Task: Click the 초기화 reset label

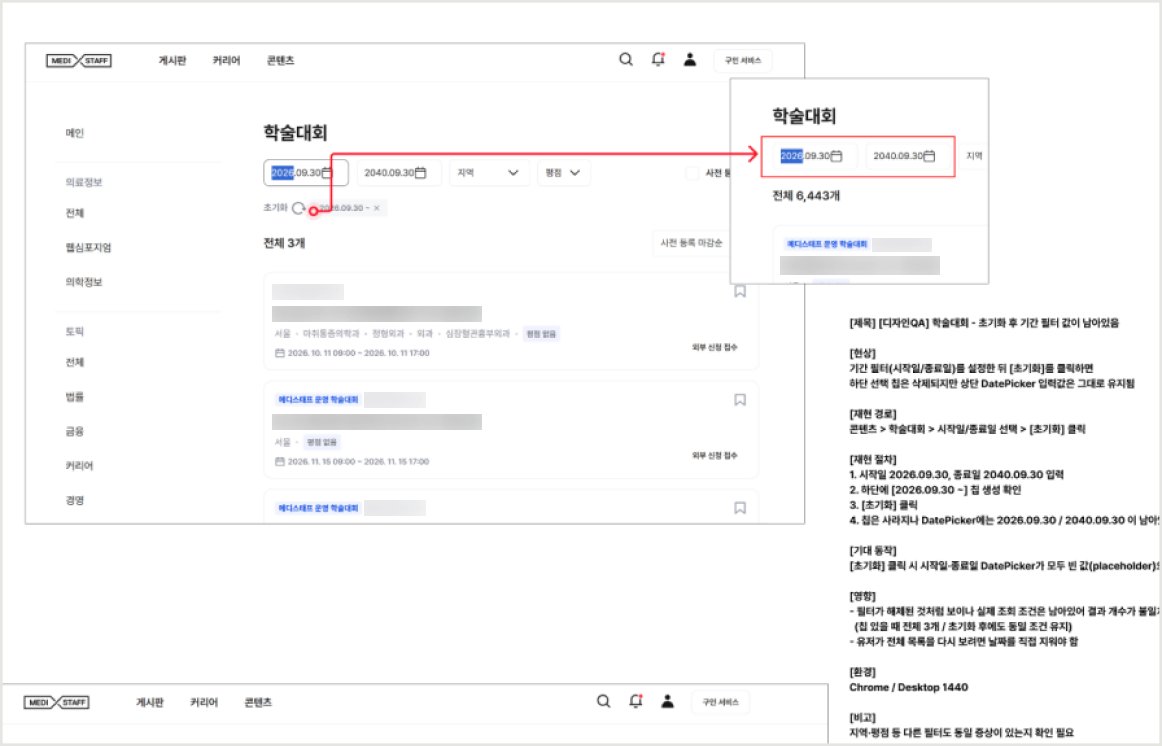Action: tap(275, 207)
